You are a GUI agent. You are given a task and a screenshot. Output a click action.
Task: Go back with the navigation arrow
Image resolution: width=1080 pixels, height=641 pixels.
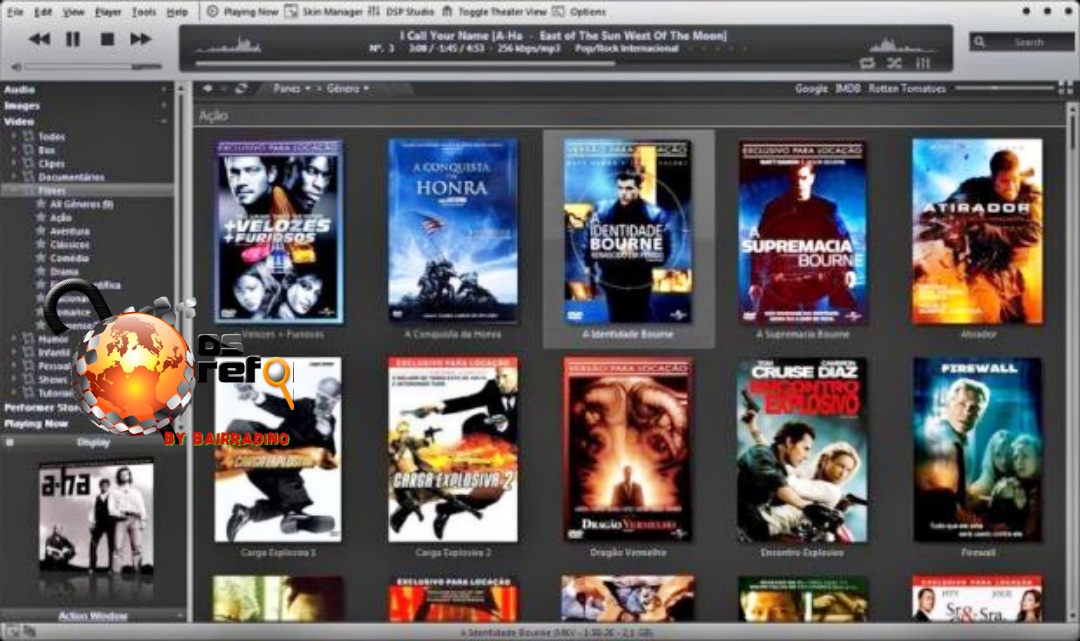[x=207, y=89]
